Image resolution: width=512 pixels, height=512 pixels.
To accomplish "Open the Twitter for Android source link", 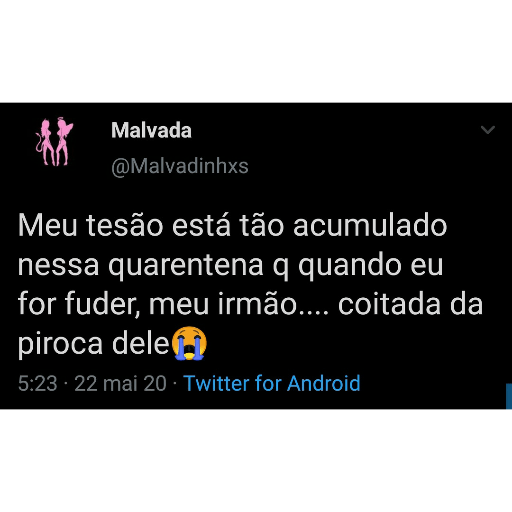I will coord(272,383).
